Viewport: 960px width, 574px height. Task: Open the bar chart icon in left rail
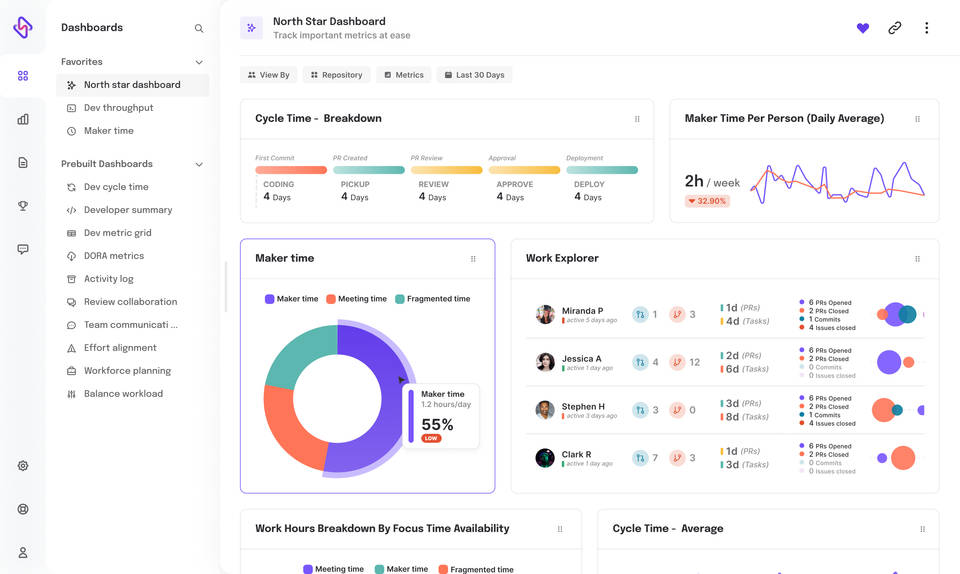[x=23, y=119]
